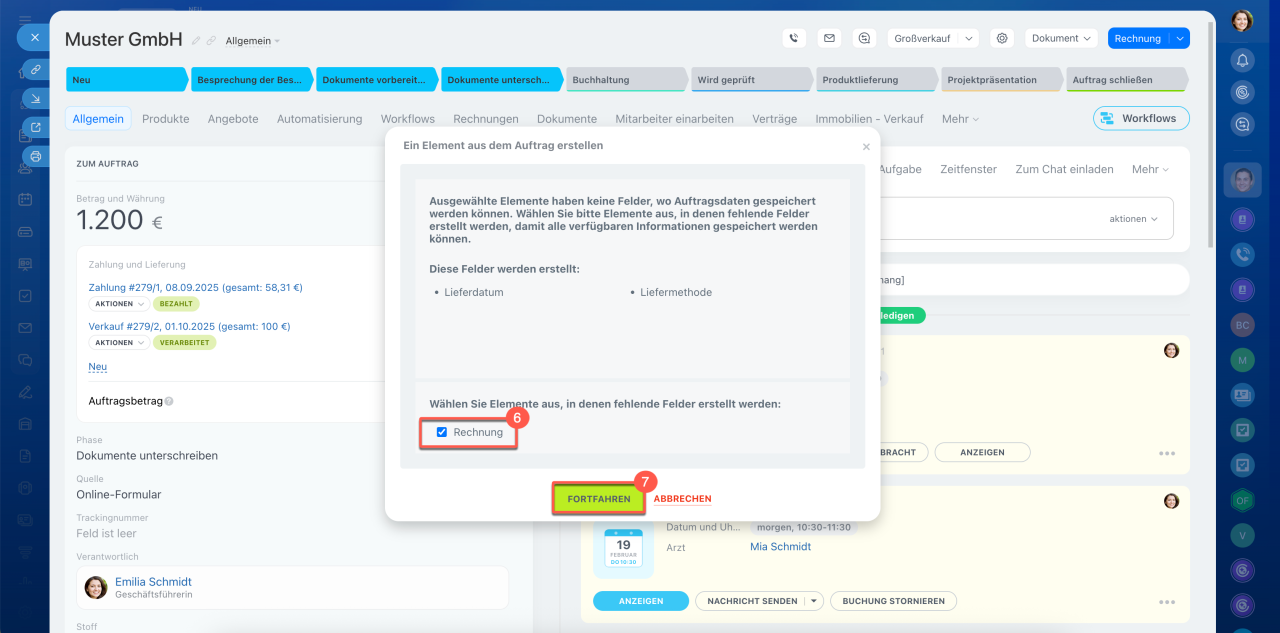Click the settings gear icon
The height and width of the screenshot is (633, 1280).
click(x=1001, y=38)
